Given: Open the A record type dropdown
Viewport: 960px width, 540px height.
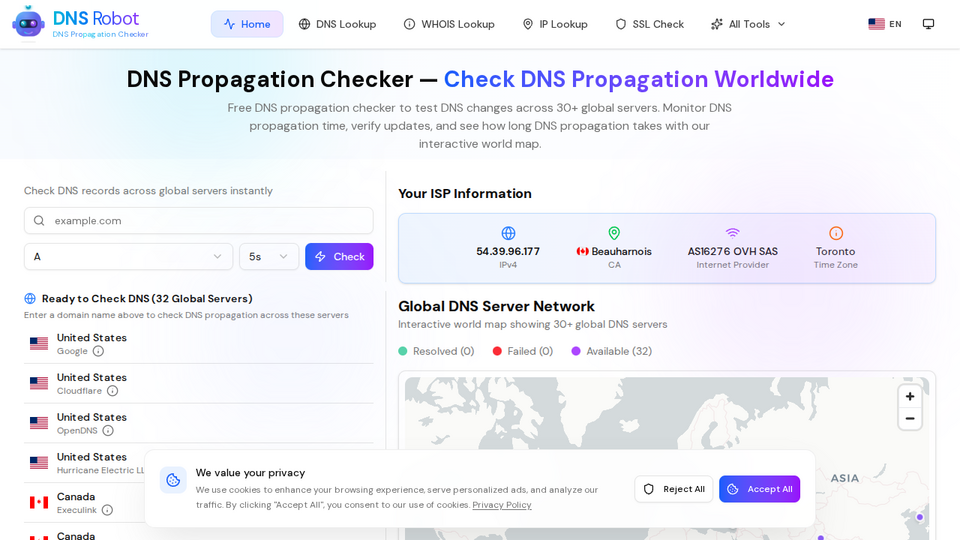Looking at the screenshot, I should pos(129,257).
